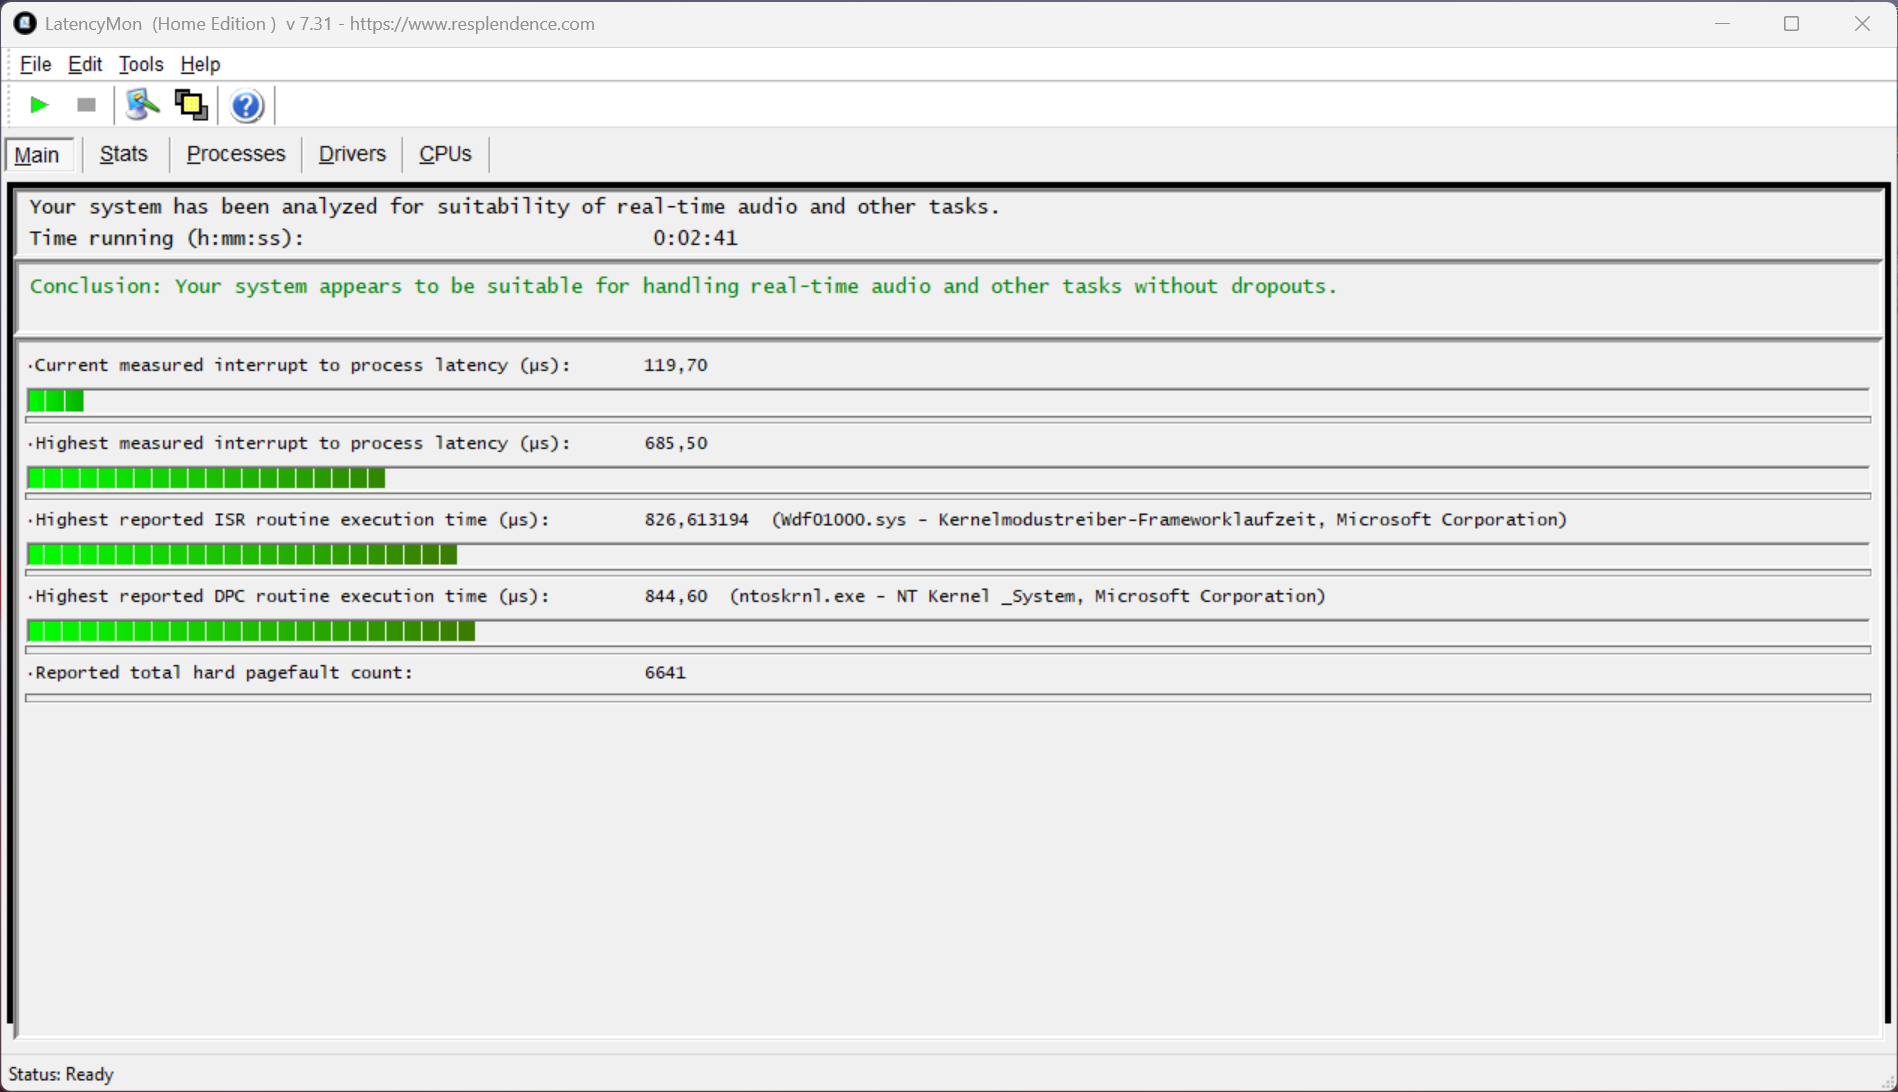Screen dimensions: 1898x1092
Task: Click the LatencyMon app icon in title bar
Action: pos(24,23)
